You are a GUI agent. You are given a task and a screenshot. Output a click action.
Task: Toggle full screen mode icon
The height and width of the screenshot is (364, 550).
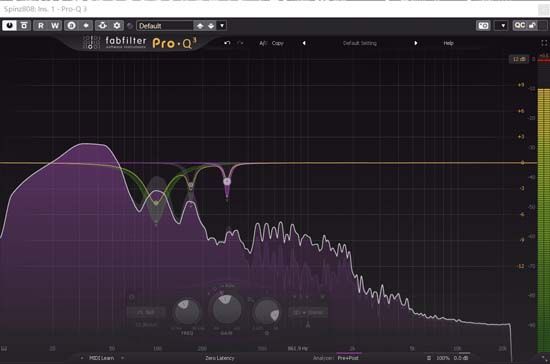(544, 43)
